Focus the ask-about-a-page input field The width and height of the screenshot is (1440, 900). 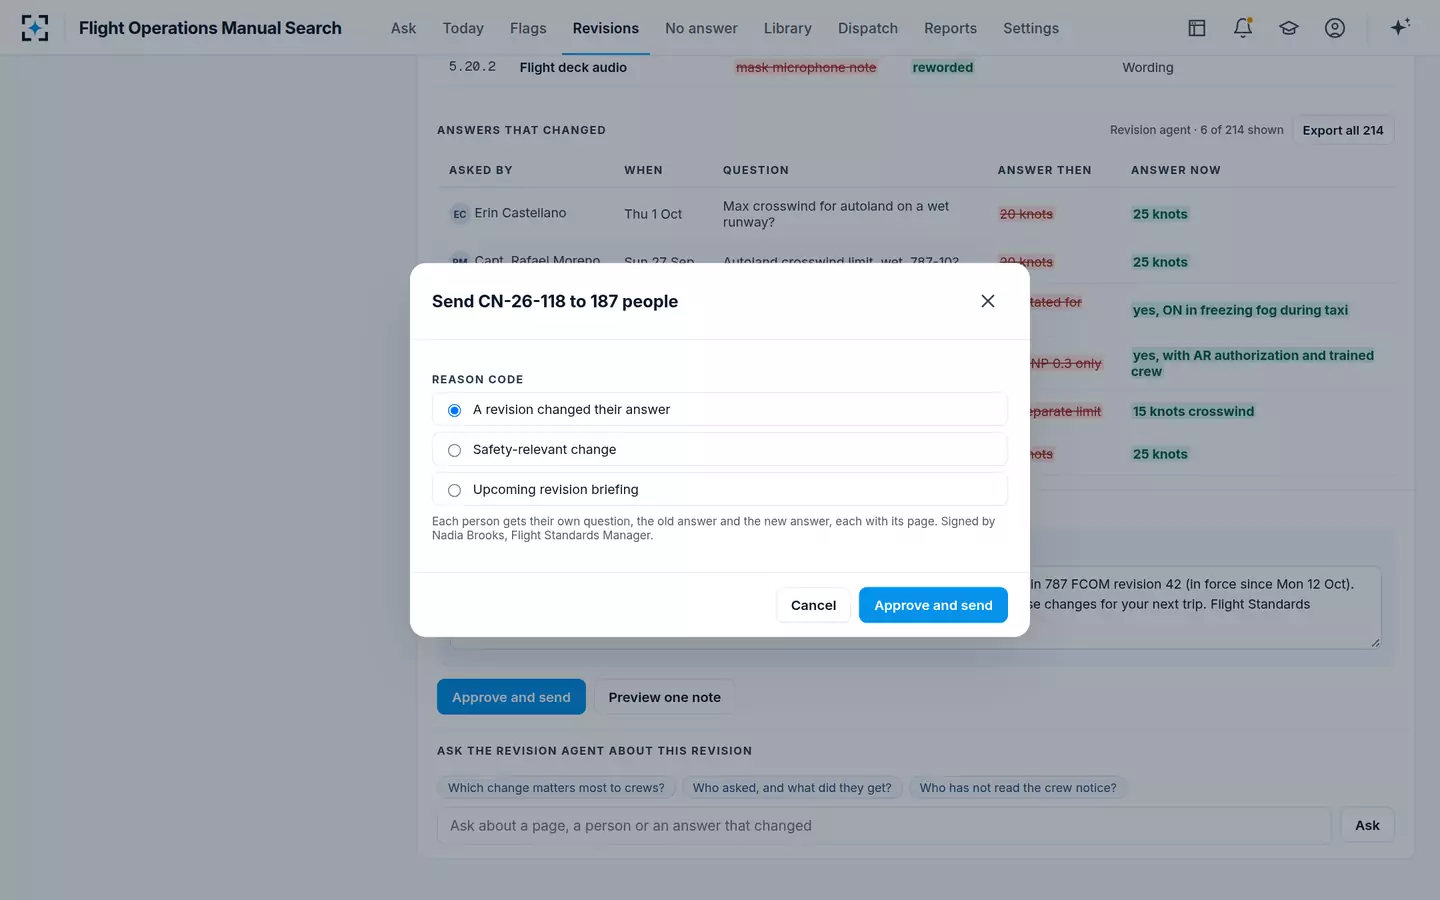click(884, 825)
